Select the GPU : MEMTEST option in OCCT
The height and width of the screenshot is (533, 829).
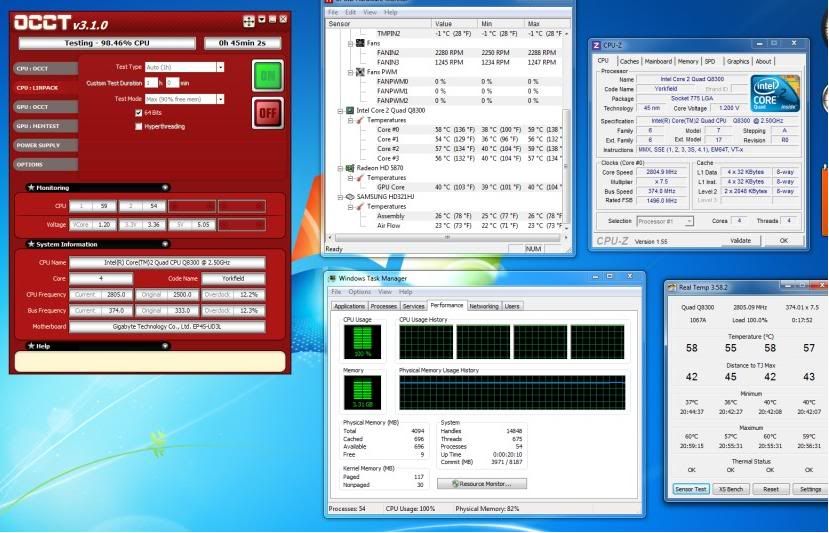point(46,126)
